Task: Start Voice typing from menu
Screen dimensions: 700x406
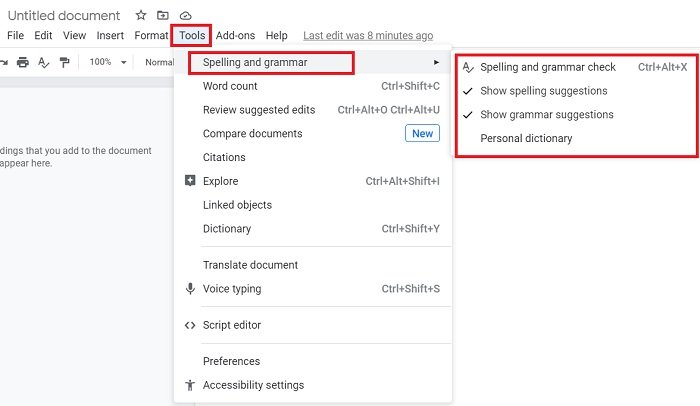Action: pos(312,289)
